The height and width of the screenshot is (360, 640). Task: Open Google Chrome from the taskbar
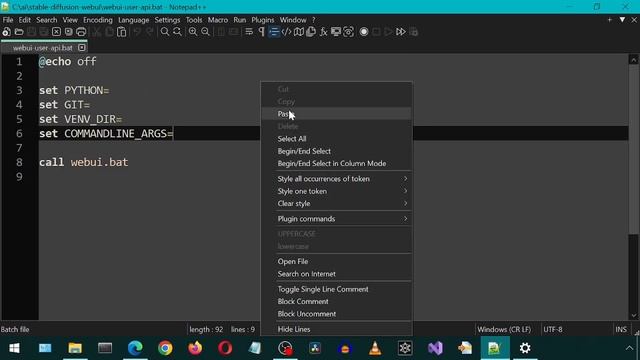pos(165,348)
